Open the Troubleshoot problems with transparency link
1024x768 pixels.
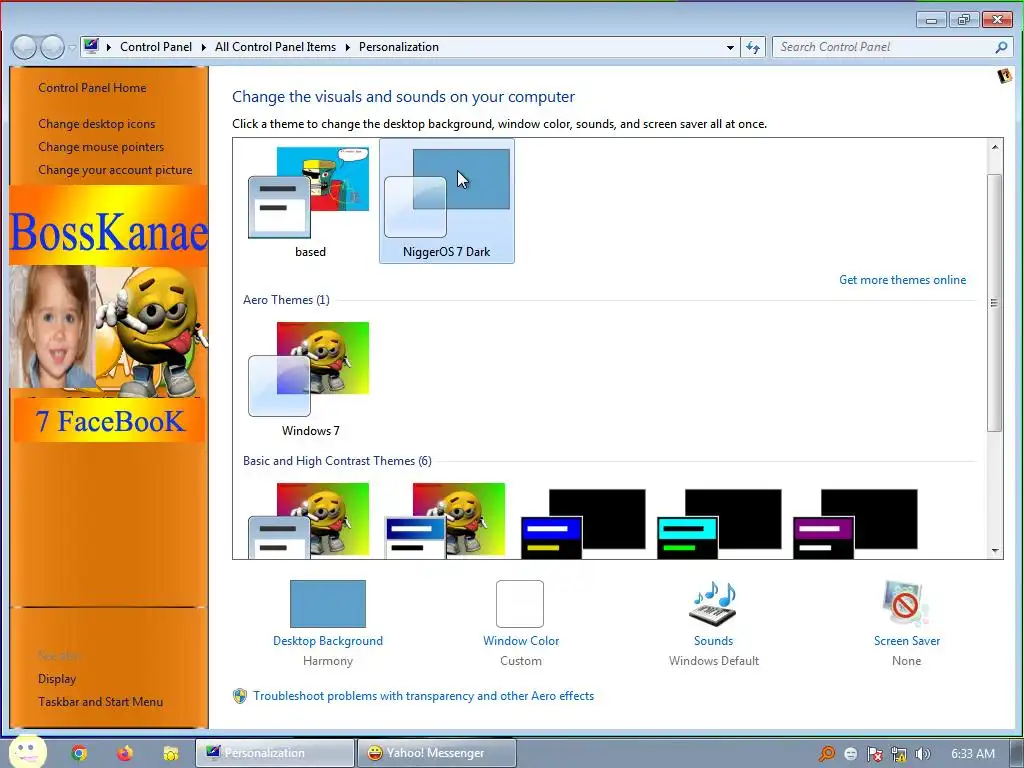pyautogui.click(x=424, y=696)
